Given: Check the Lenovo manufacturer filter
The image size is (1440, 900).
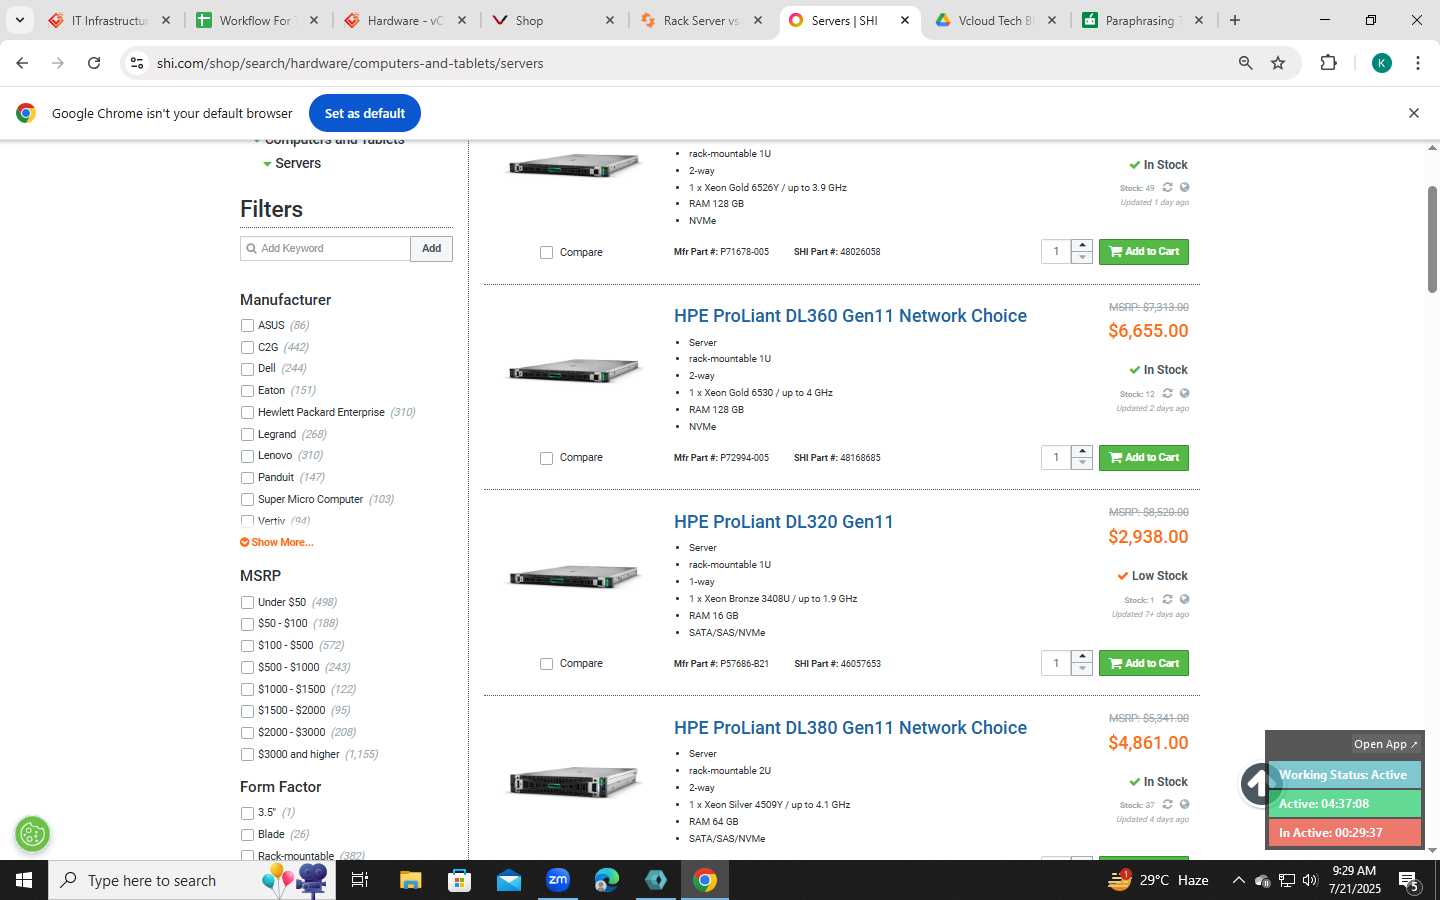Looking at the screenshot, I should [x=247, y=456].
